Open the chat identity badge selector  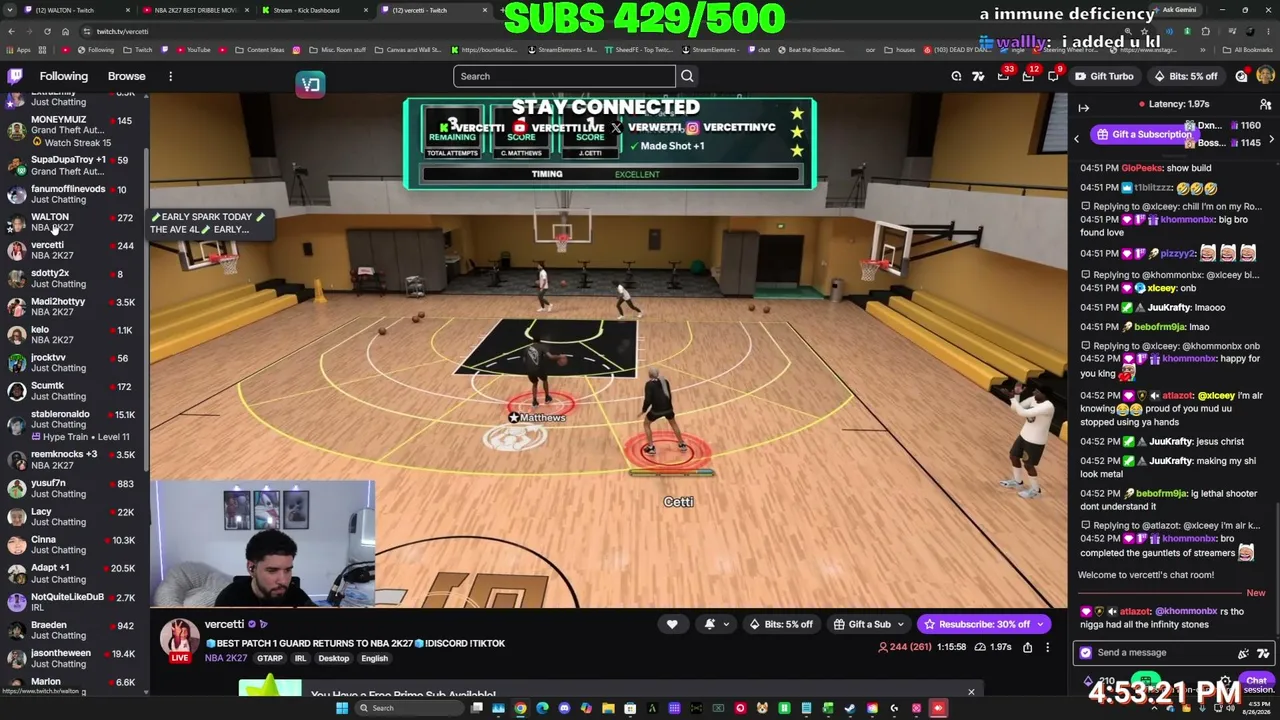click(1086, 653)
